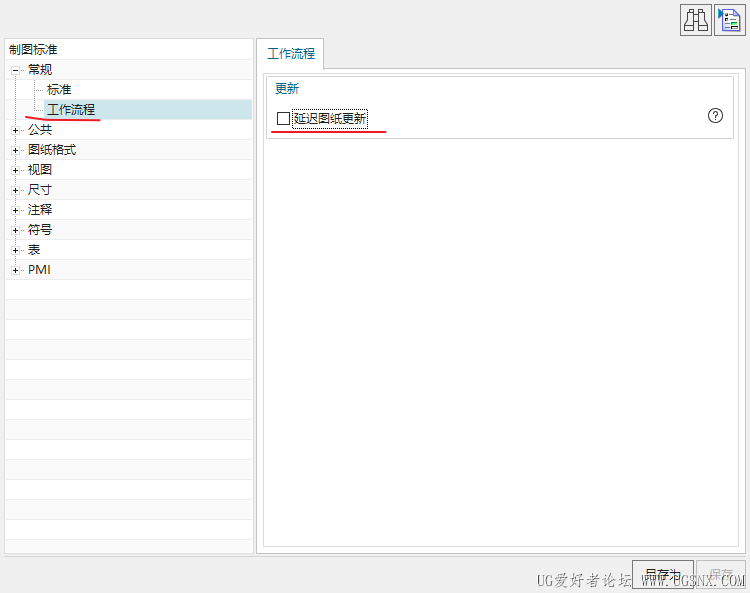750x593 pixels.
Task: Select the 图纸格式 tree label
Action: 52,150
